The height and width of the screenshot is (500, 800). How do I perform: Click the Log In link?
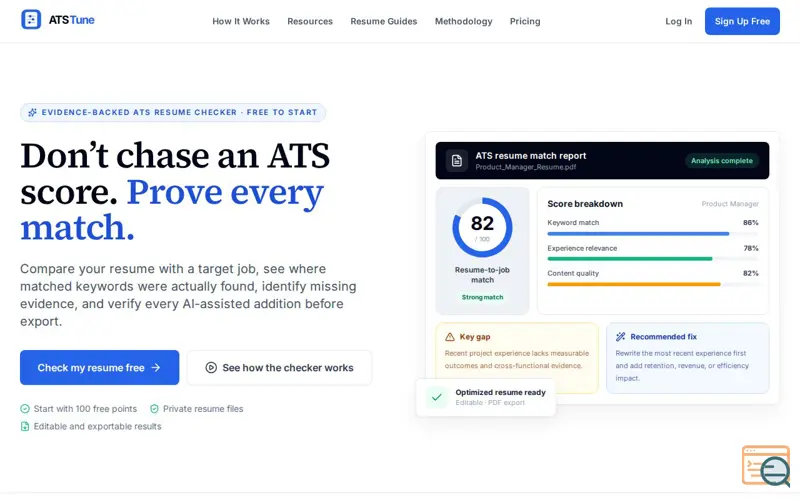tap(679, 21)
